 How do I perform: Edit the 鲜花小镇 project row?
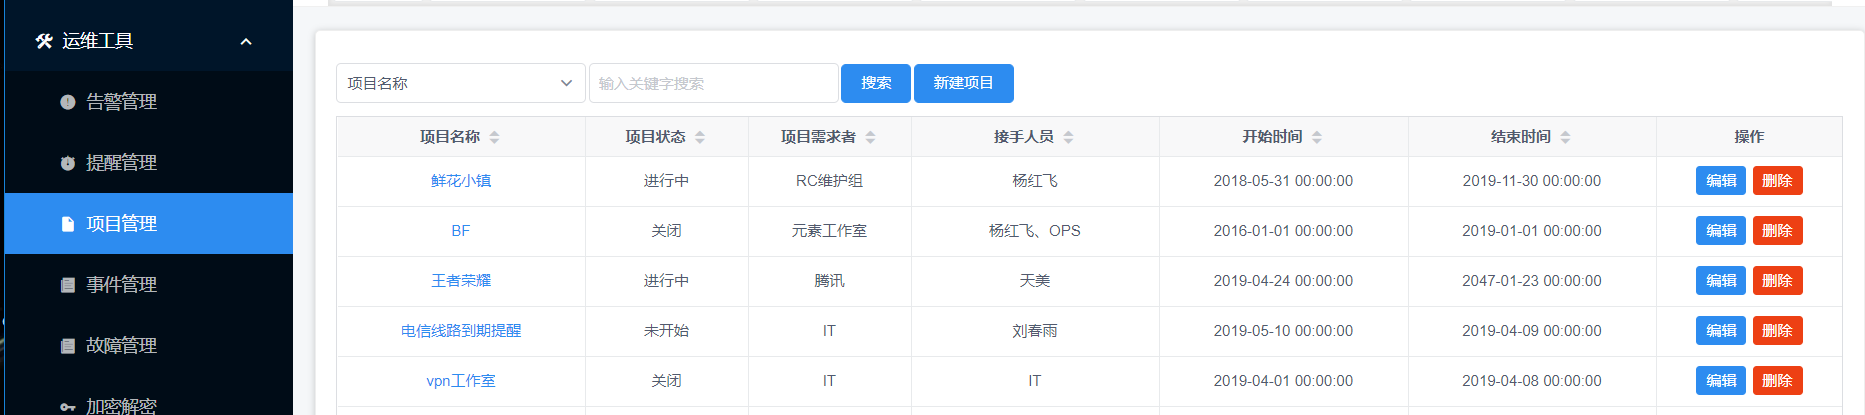pyautogui.click(x=1721, y=181)
